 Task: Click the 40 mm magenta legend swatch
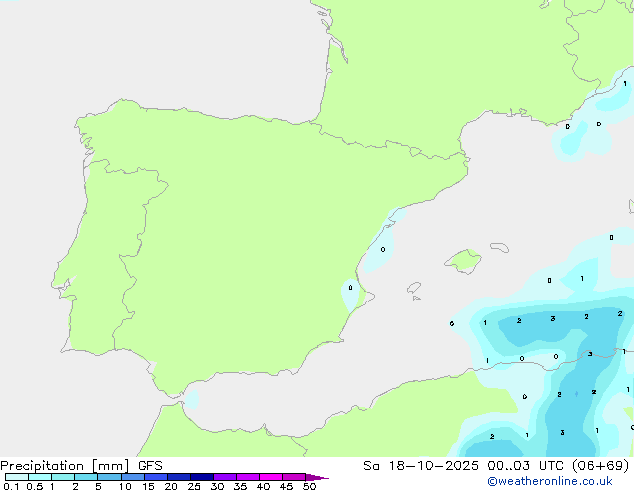click(271, 477)
